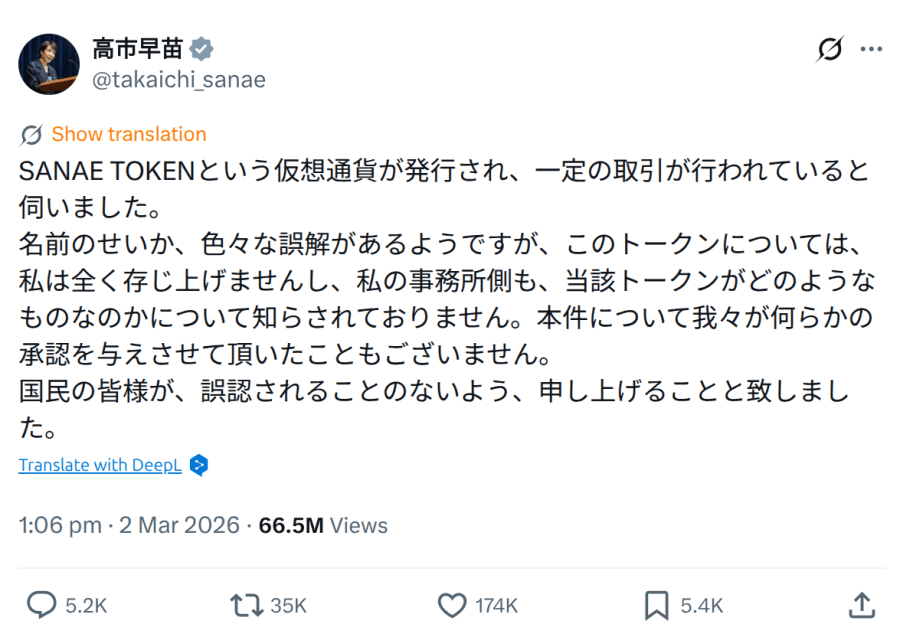Click the Grok icon at top right
Screen dimensions: 900x637
pos(829,49)
